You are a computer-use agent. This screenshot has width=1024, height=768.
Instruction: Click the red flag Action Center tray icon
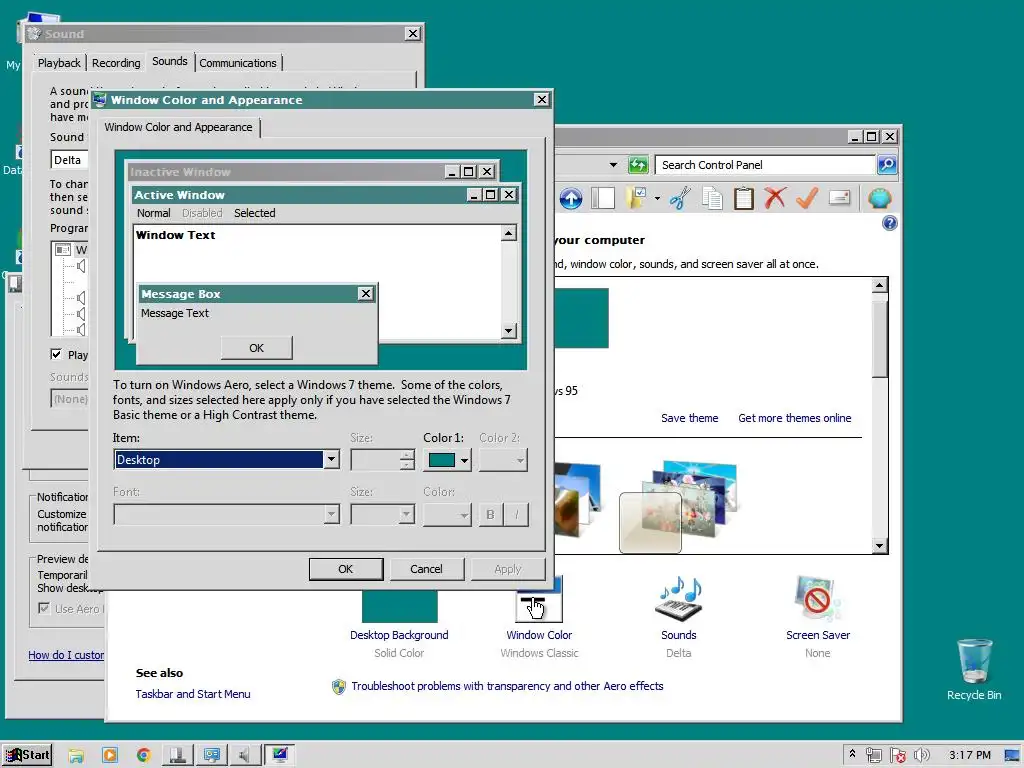click(897, 756)
